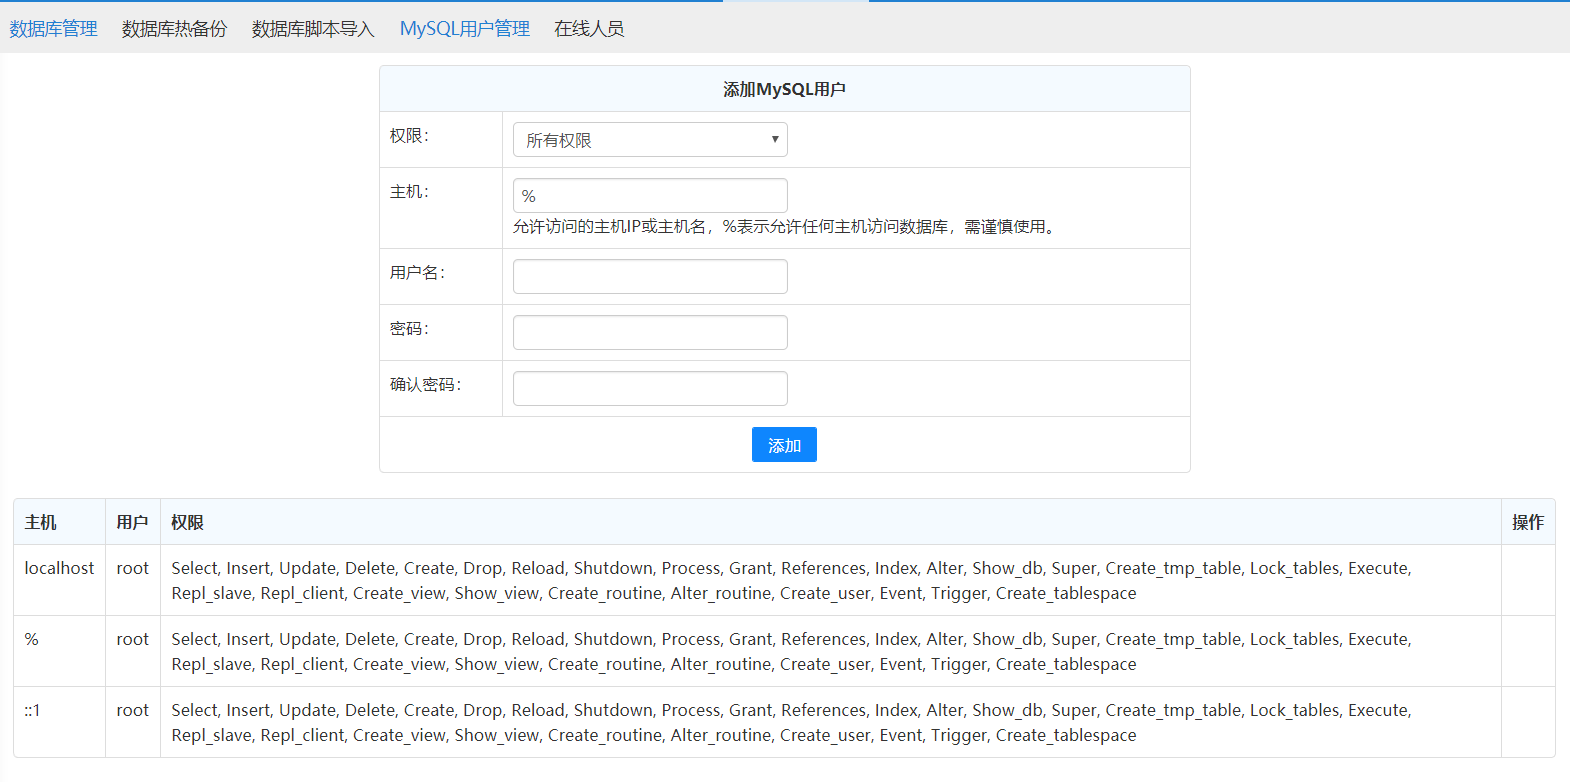Select the % host cell in user table
Image resolution: width=1570 pixels, height=782 pixels.
[32, 639]
